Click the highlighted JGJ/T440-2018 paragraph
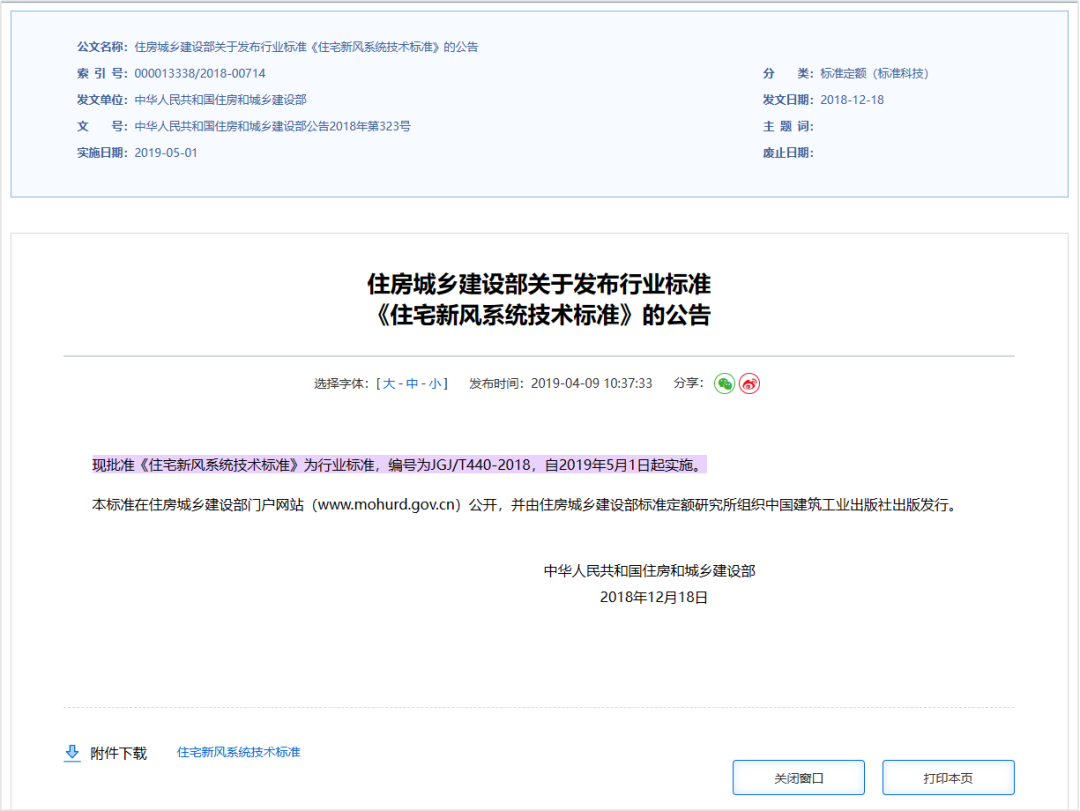1080x811 pixels. pos(398,465)
